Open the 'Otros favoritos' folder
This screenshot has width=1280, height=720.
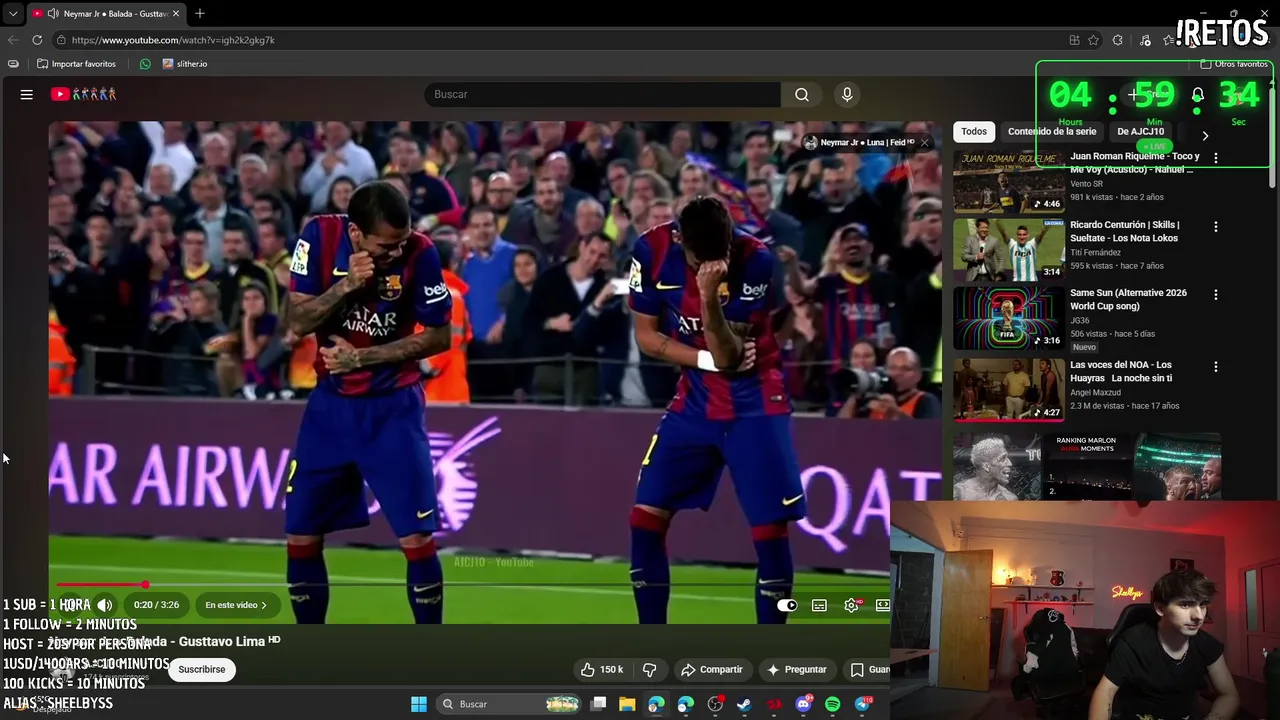tap(1234, 64)
